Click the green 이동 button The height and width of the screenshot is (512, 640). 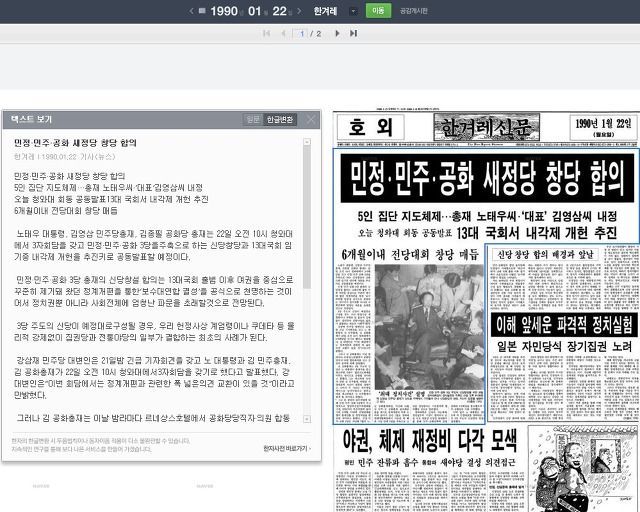click(x=378, y=11)
